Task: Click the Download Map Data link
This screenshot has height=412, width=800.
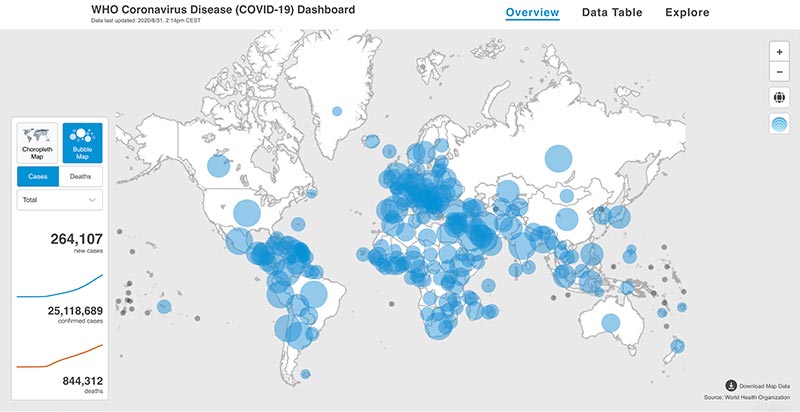Action: (x=763, y=386)
